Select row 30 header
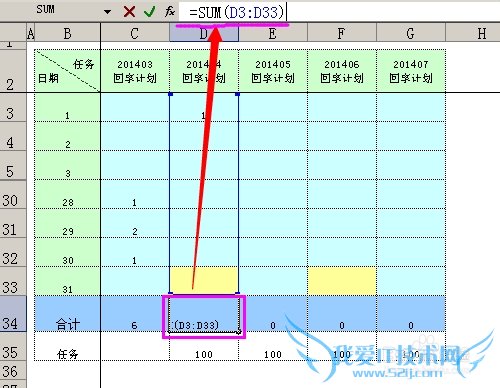This screenshot has height=388, width=500. (x=13, y=195)
